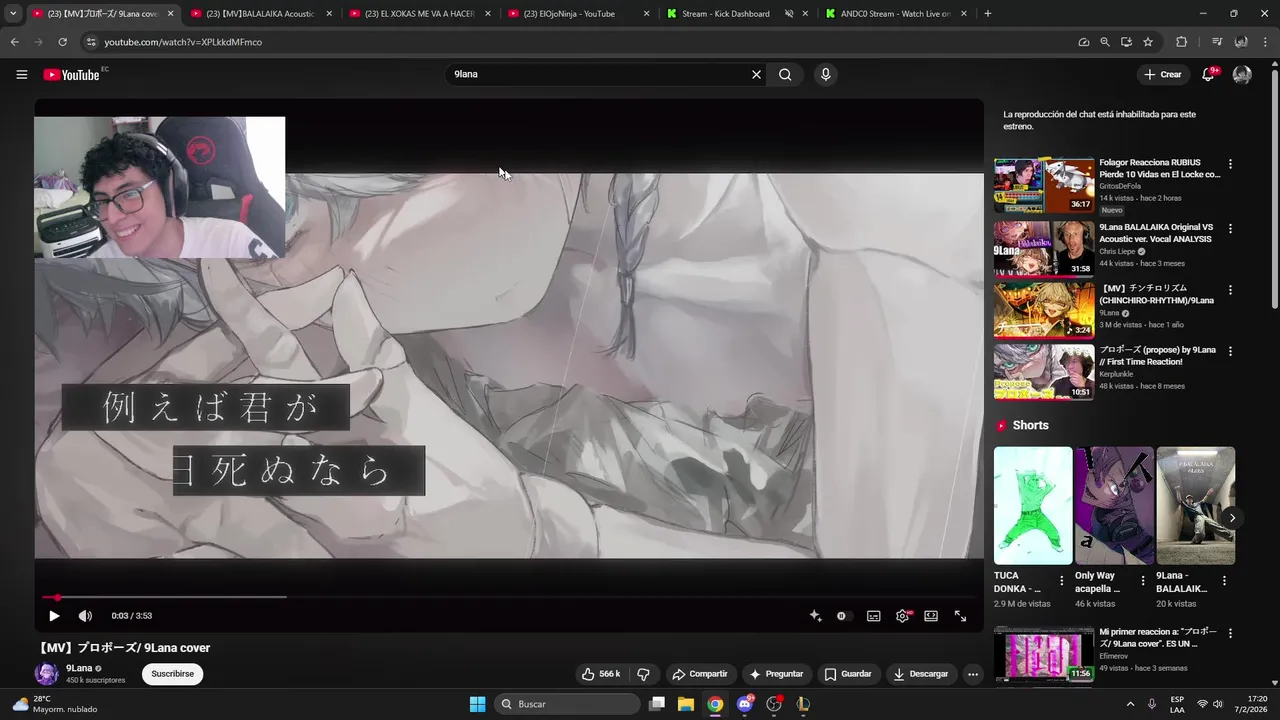Open a new browser tab
This screenshot has width=1280, height=720.
tap(988, 14)
